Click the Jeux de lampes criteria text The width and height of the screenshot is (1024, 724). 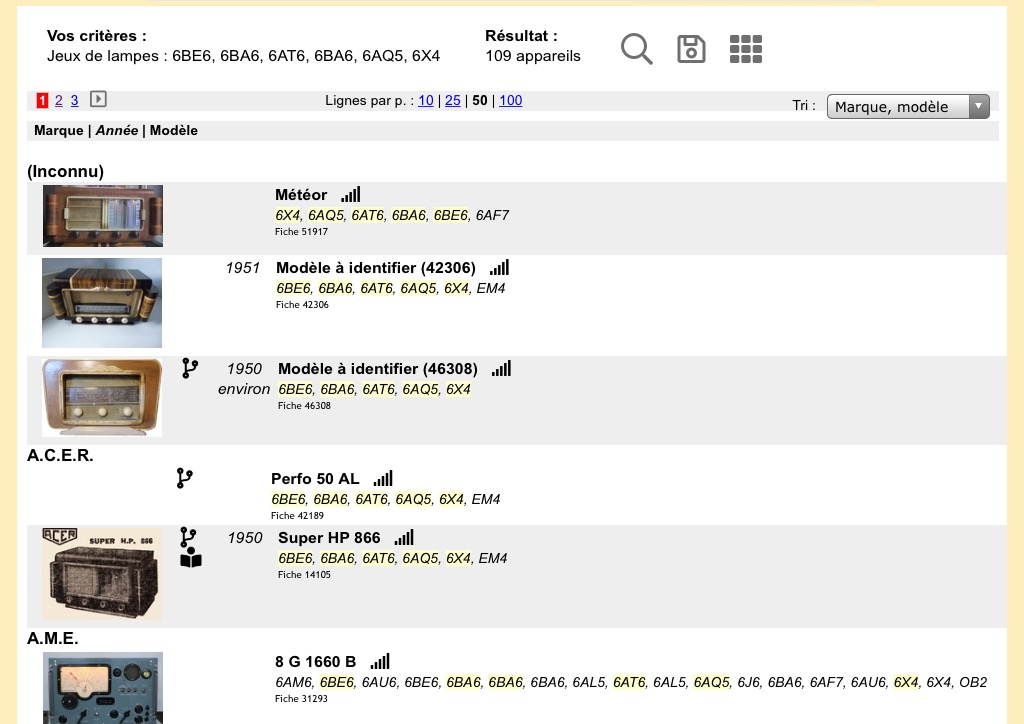244,56
